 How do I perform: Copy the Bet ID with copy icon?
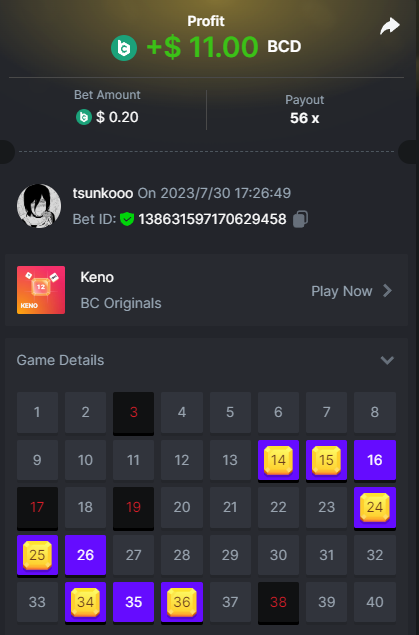click(300, 219)
